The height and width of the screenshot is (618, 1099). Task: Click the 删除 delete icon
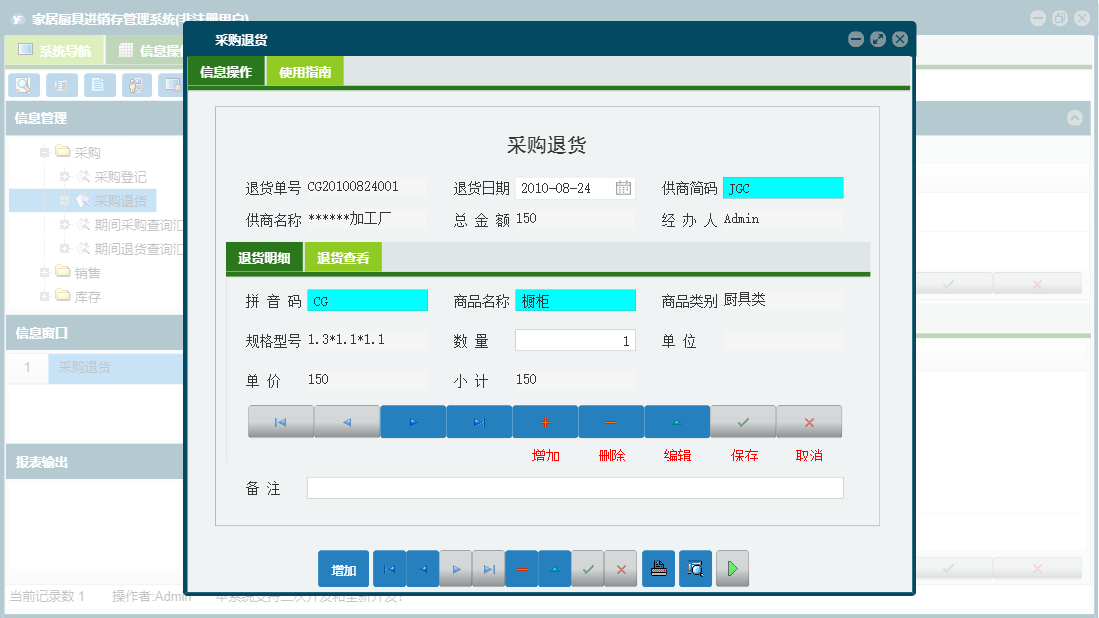tap(611, 421)
